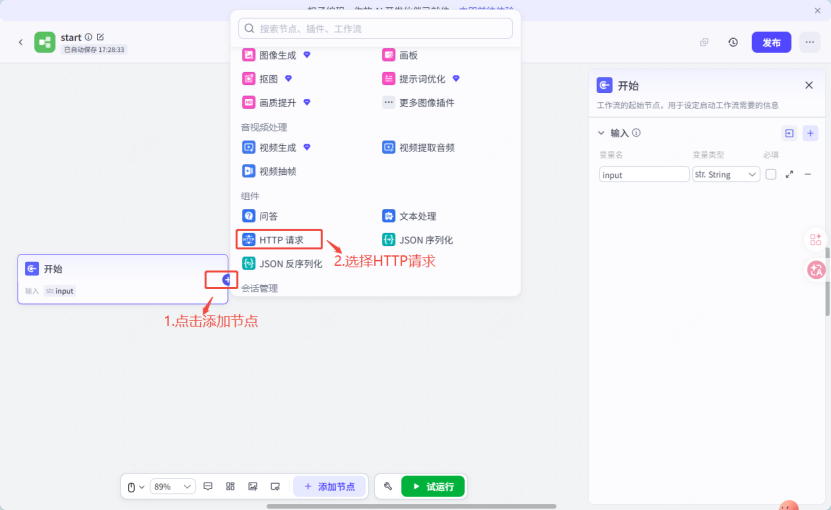Click the str input tag in 开始 node
The width and height of the screenshot is (831, 510).
(59, 291)
